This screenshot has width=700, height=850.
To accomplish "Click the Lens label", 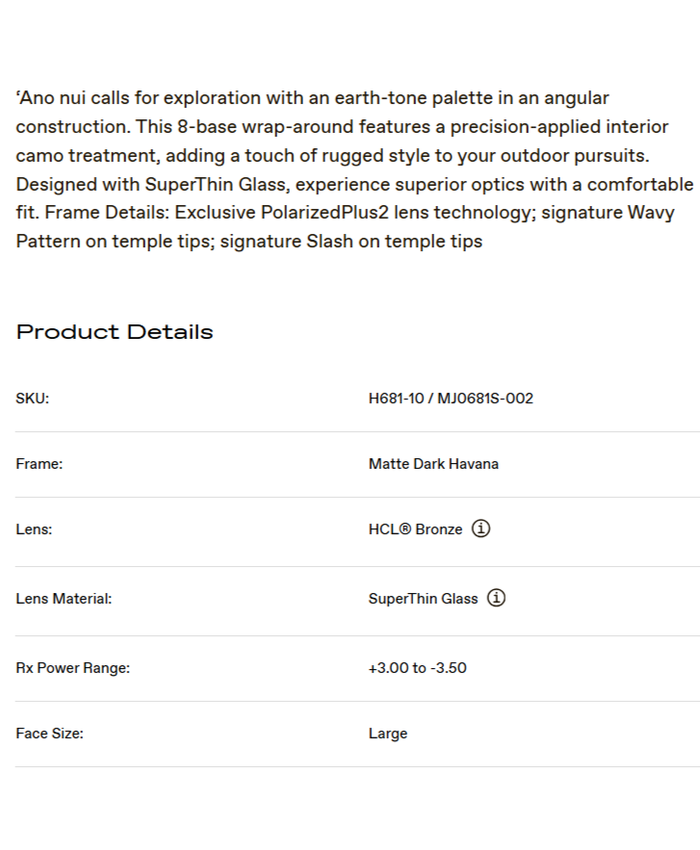I will tap(34, 530).
